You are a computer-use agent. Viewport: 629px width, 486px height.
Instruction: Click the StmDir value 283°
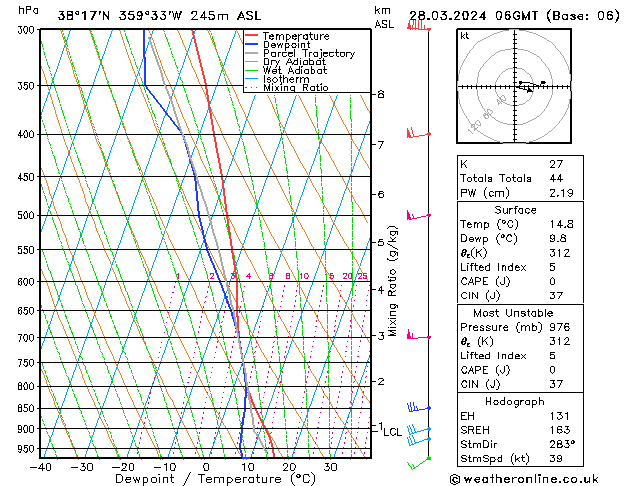pyautogui.click(x=562, y=444)
